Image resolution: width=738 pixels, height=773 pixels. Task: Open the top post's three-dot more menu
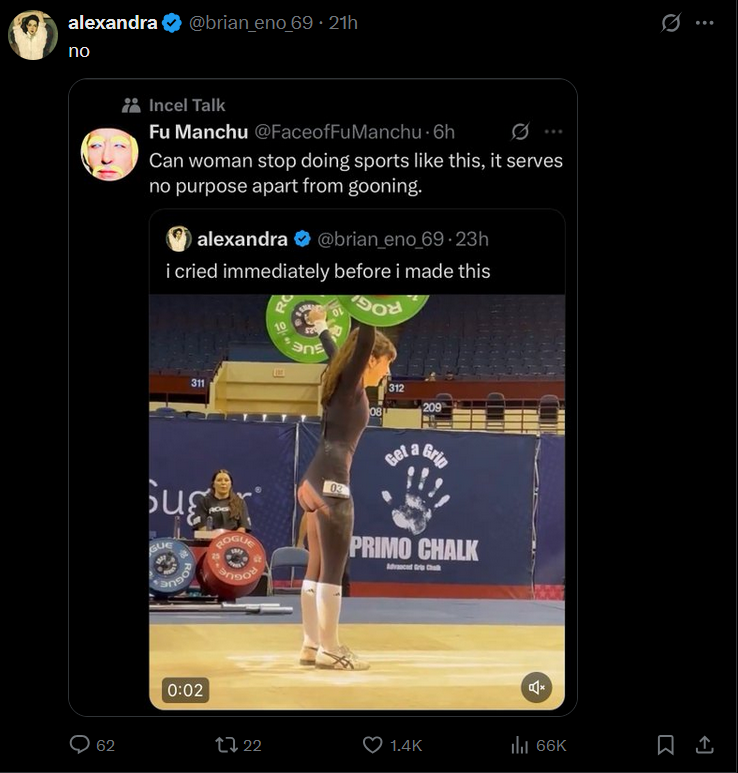[x=705, y=22]
